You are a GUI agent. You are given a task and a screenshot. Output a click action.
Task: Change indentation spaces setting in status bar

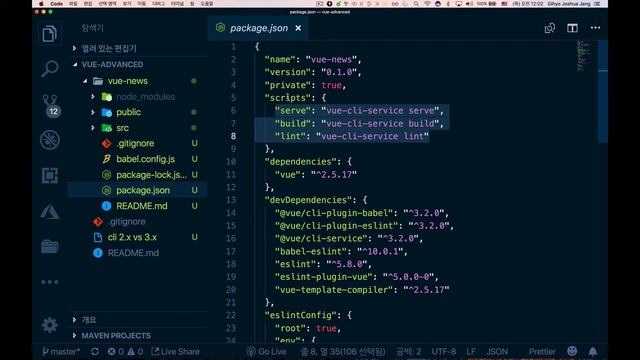[x=408, y=351]
